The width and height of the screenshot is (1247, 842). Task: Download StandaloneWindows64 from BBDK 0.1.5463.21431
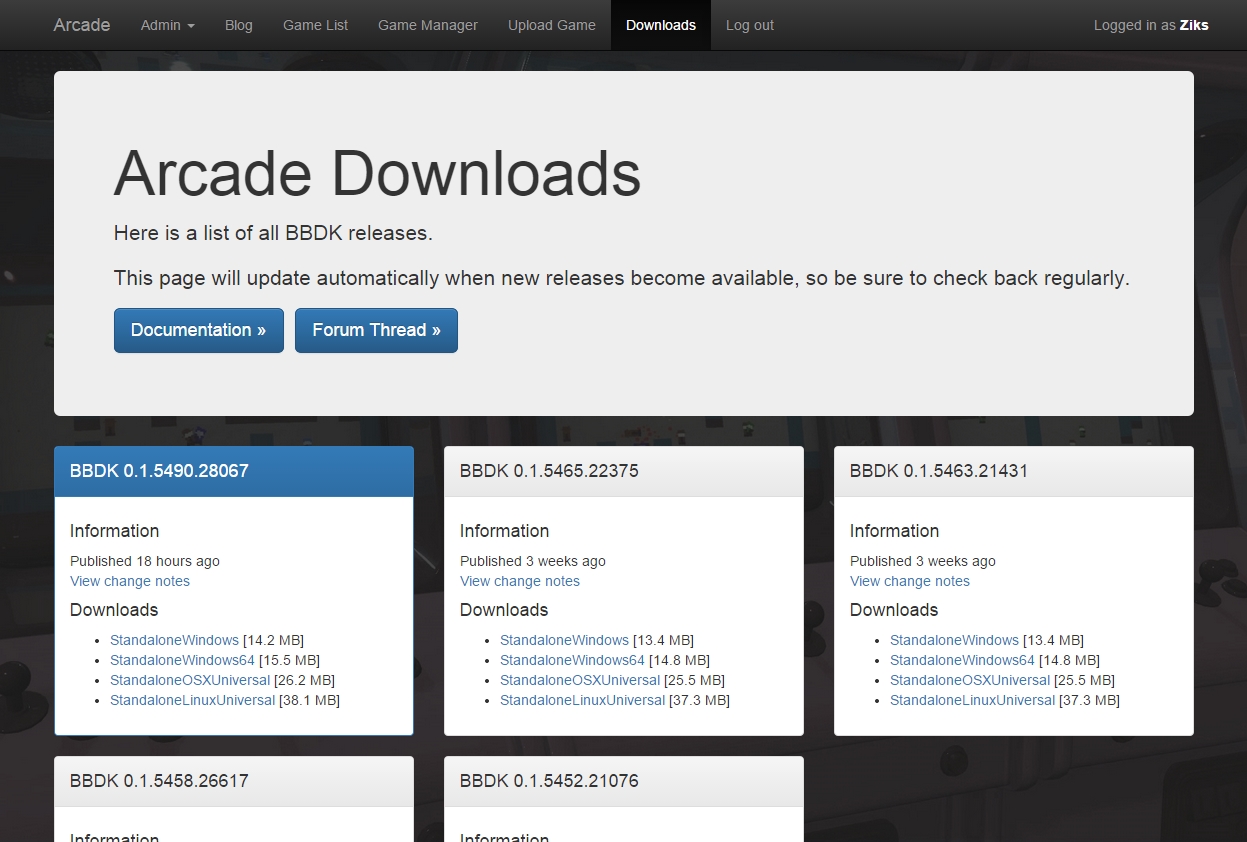[x=963, y=660]
